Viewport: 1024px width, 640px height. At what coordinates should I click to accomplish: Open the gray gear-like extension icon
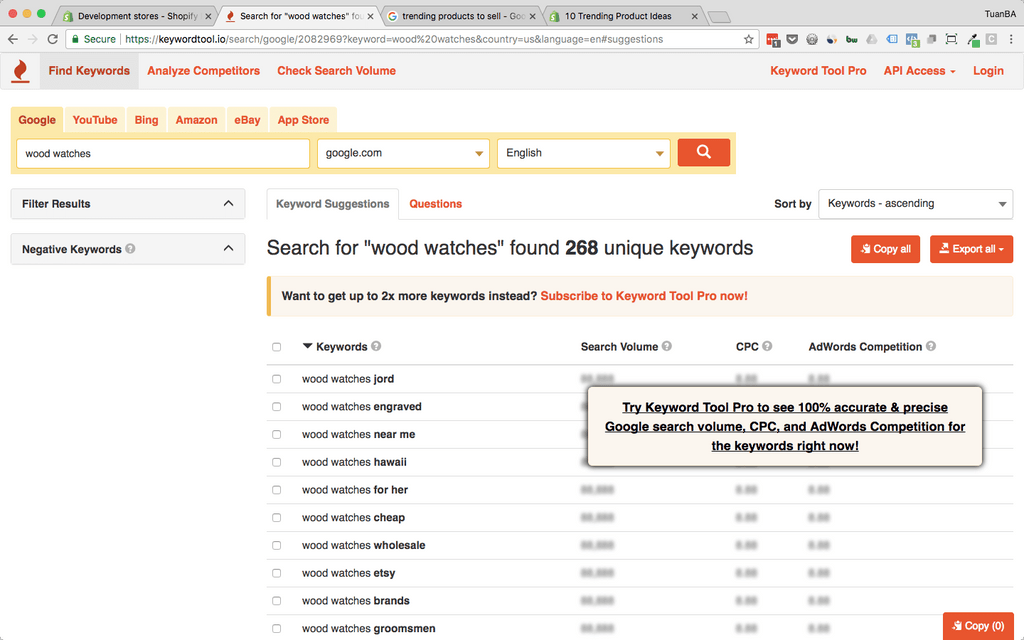812,39
